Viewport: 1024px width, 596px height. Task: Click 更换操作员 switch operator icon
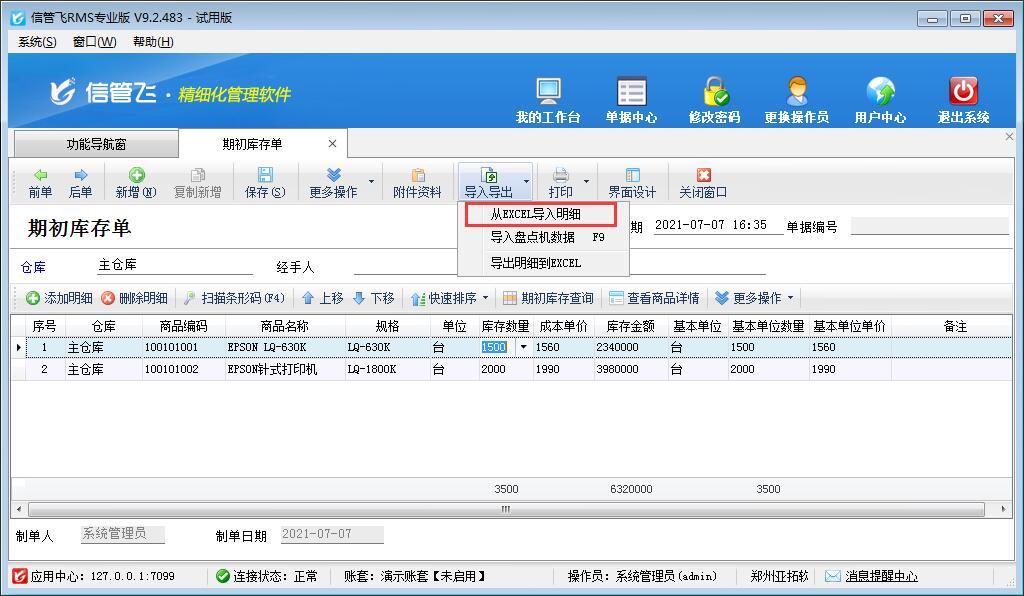point(796,92)
